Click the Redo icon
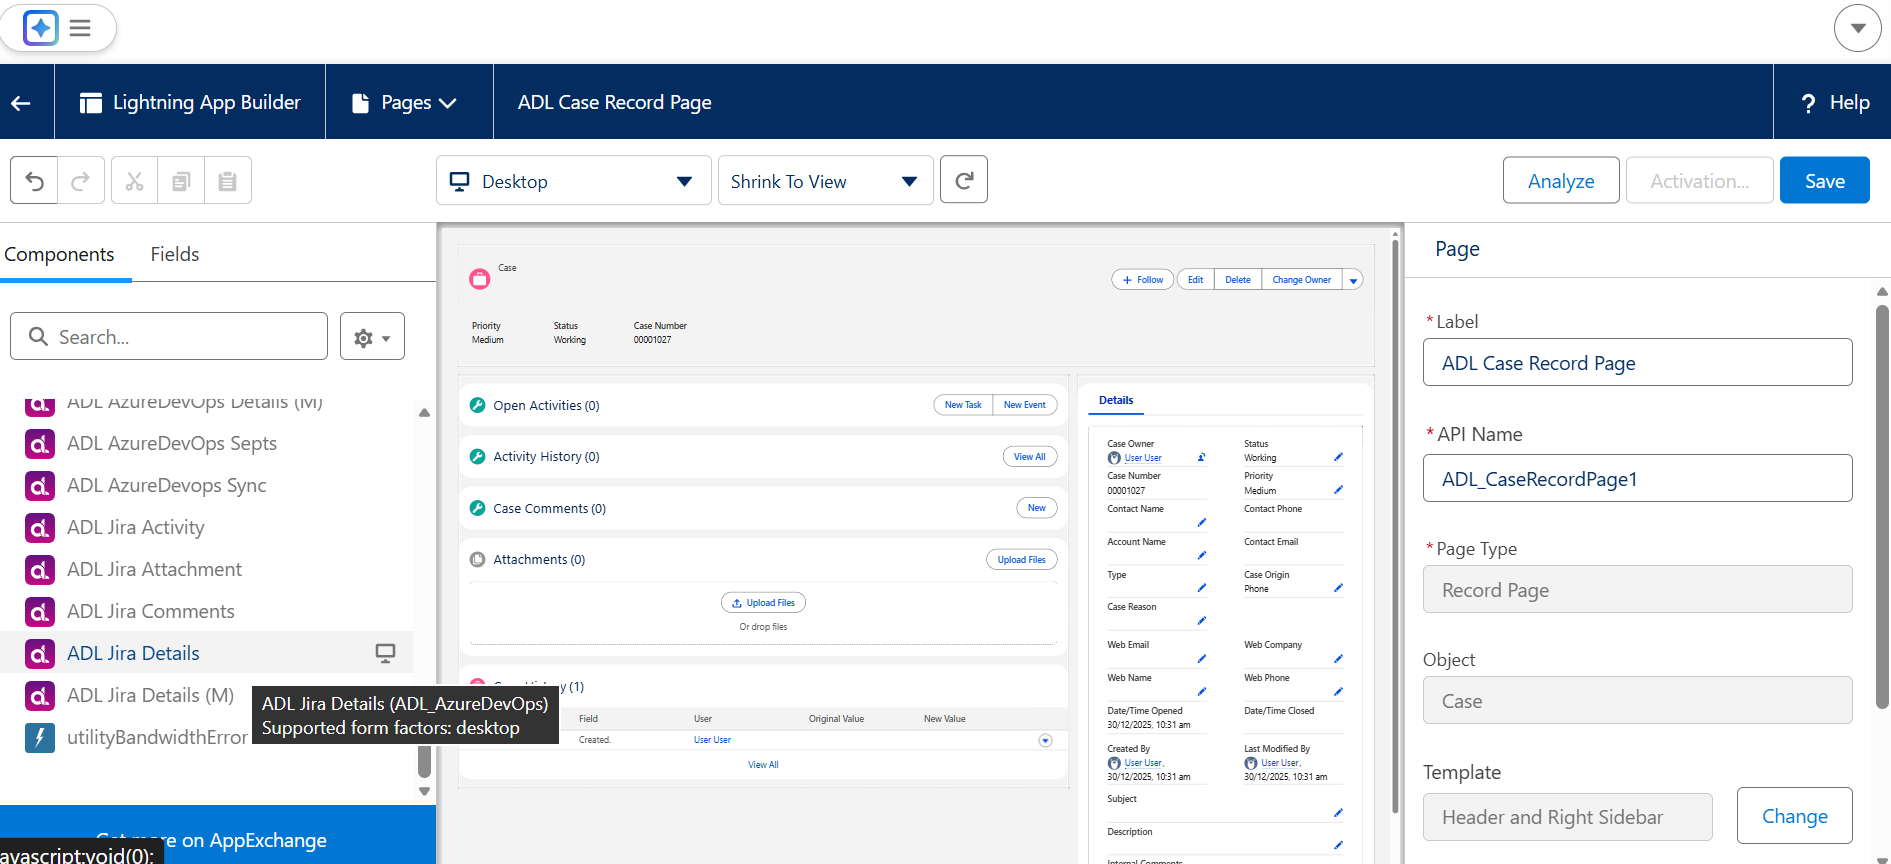This screenshot has width=1891, height=864. pos(81,181)
